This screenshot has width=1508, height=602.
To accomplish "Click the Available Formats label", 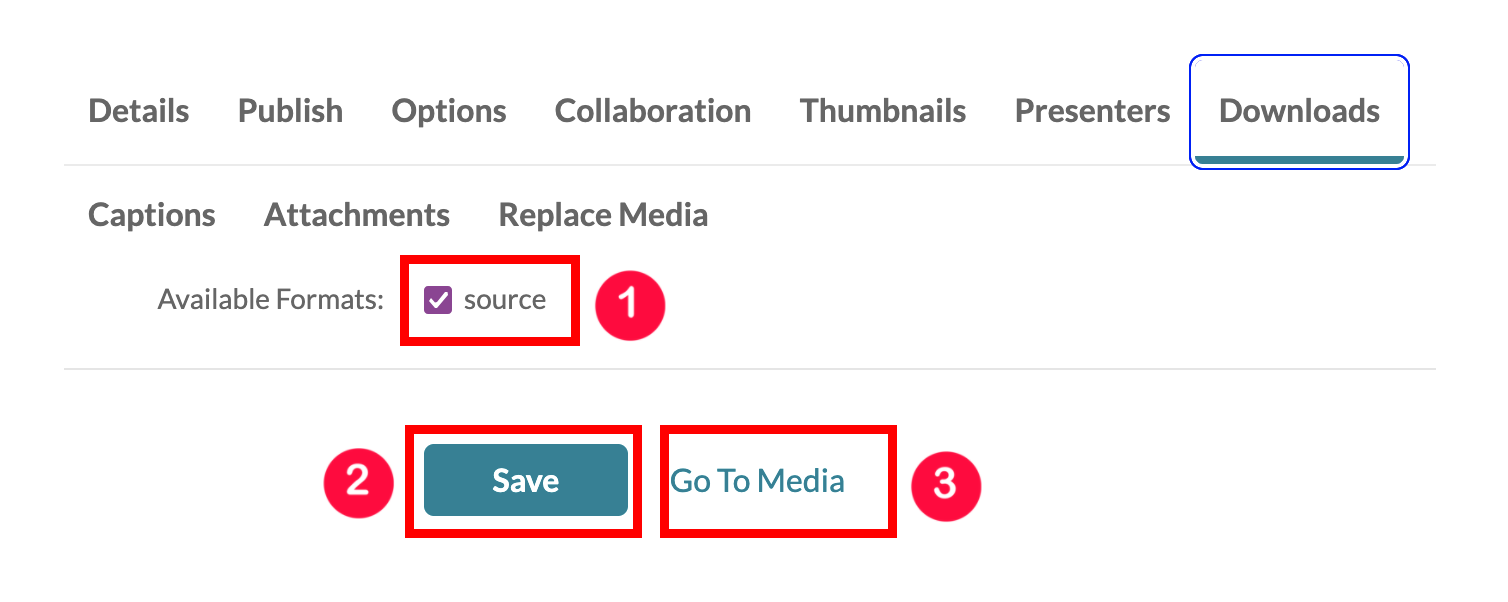I will click(x=268, y=298).
